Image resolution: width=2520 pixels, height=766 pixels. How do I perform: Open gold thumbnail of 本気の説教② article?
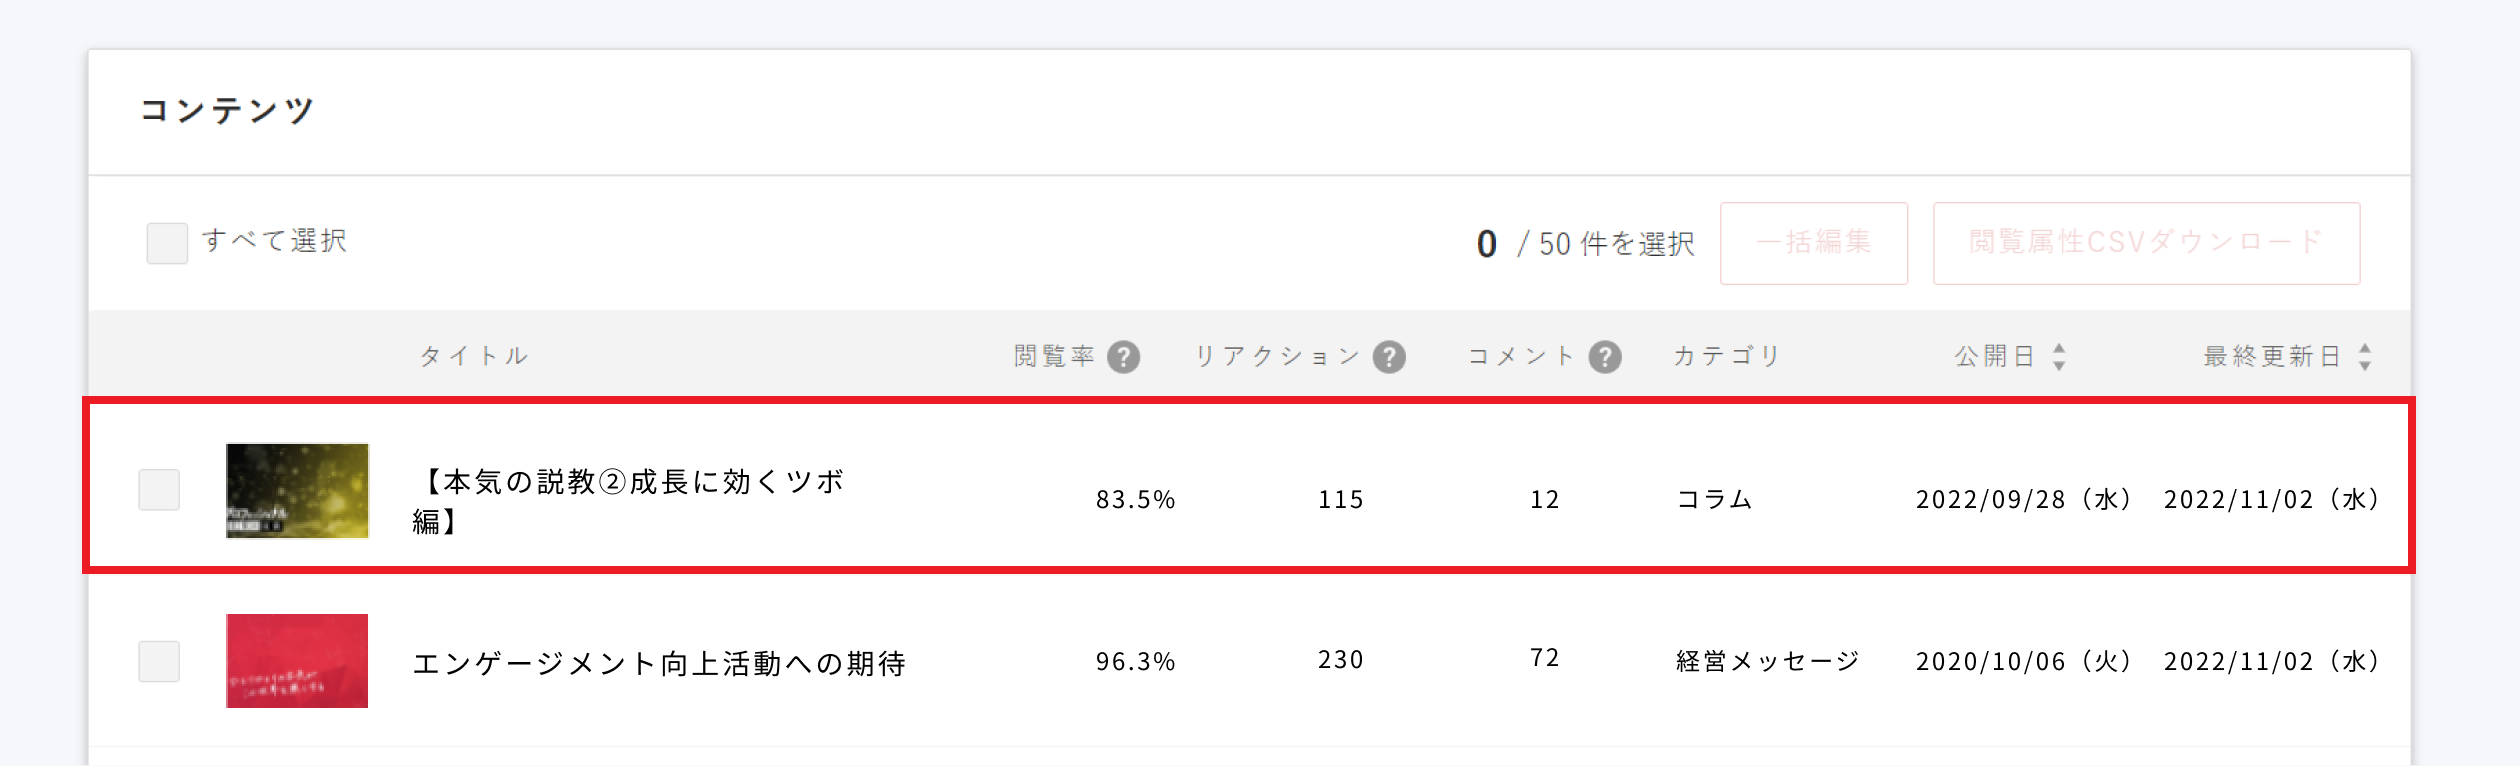(297, 490)
